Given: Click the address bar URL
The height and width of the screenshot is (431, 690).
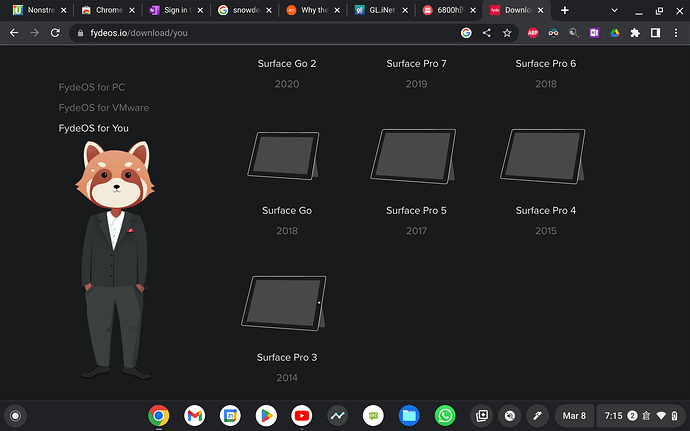Looking at the screenshot, I should click(139, 33).
